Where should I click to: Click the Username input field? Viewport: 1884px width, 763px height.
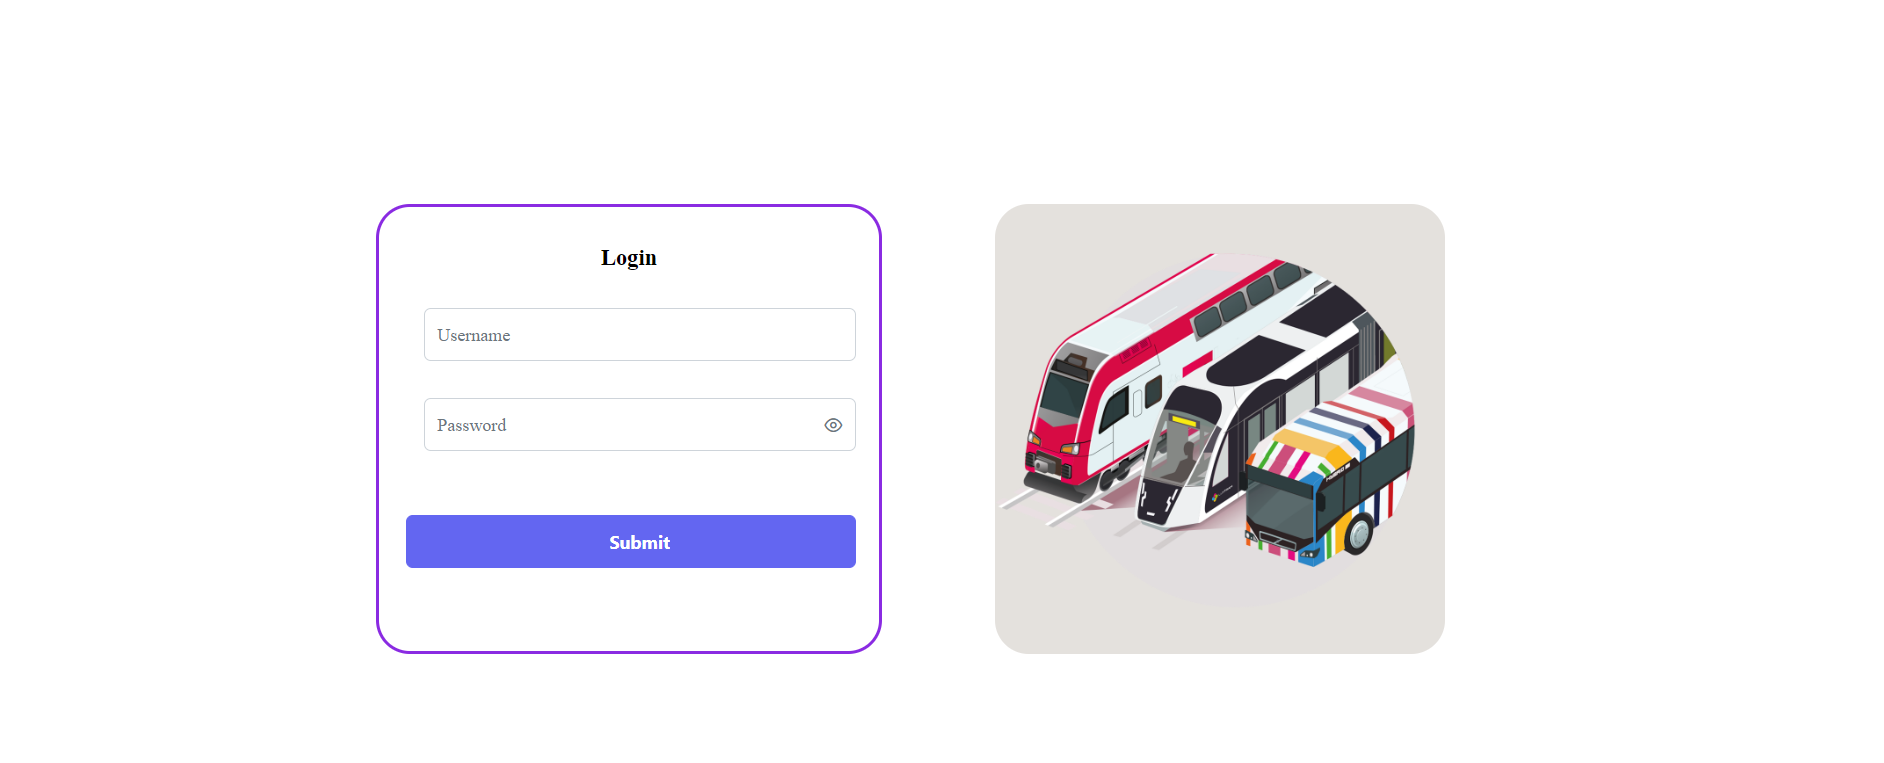coord(640,335)
